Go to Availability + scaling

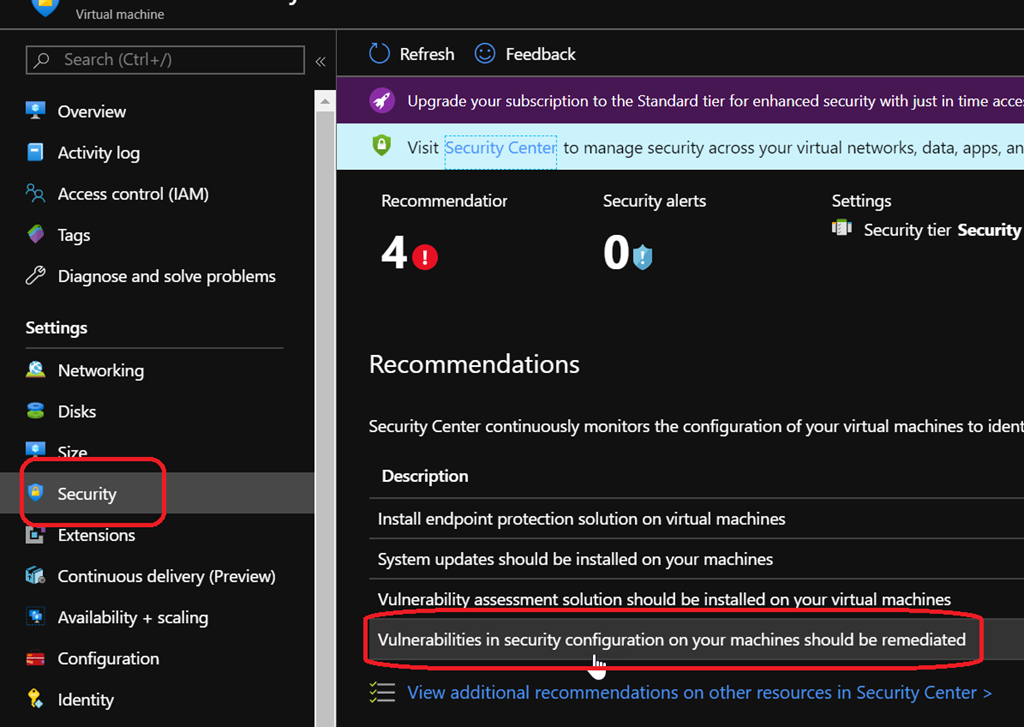pos(132,617)
